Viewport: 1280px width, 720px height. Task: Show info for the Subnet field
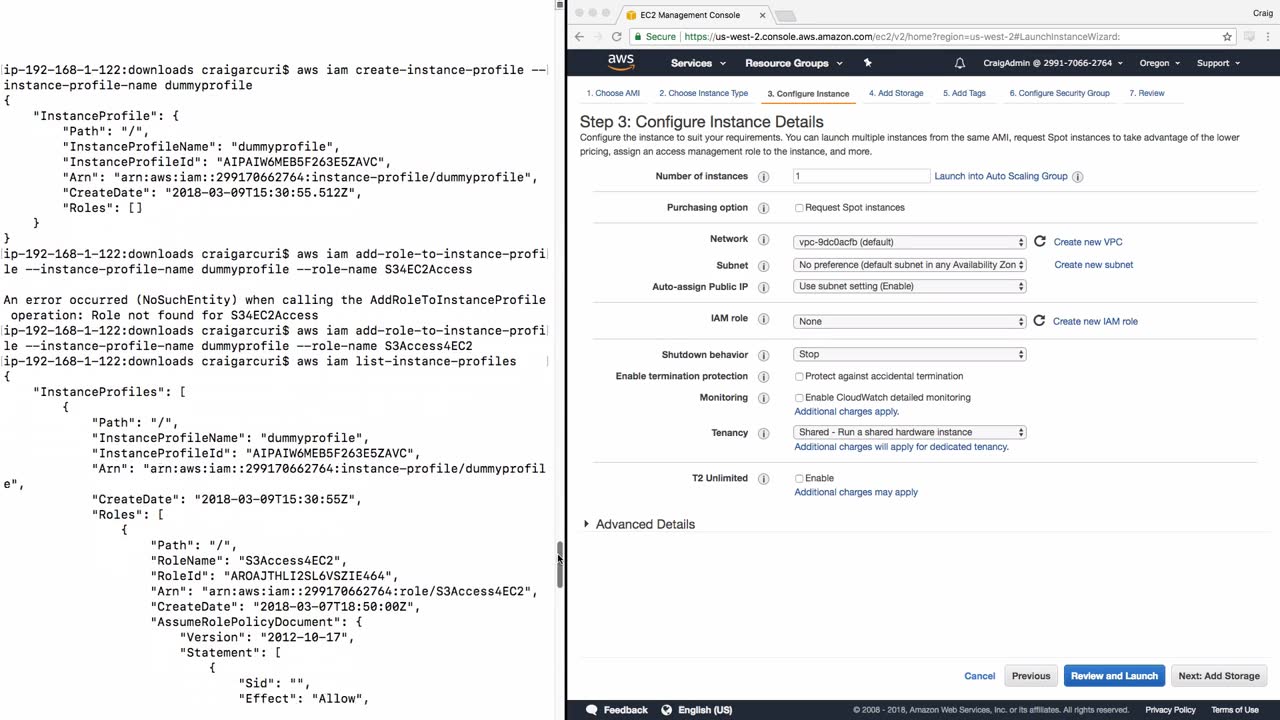[763, 266]
